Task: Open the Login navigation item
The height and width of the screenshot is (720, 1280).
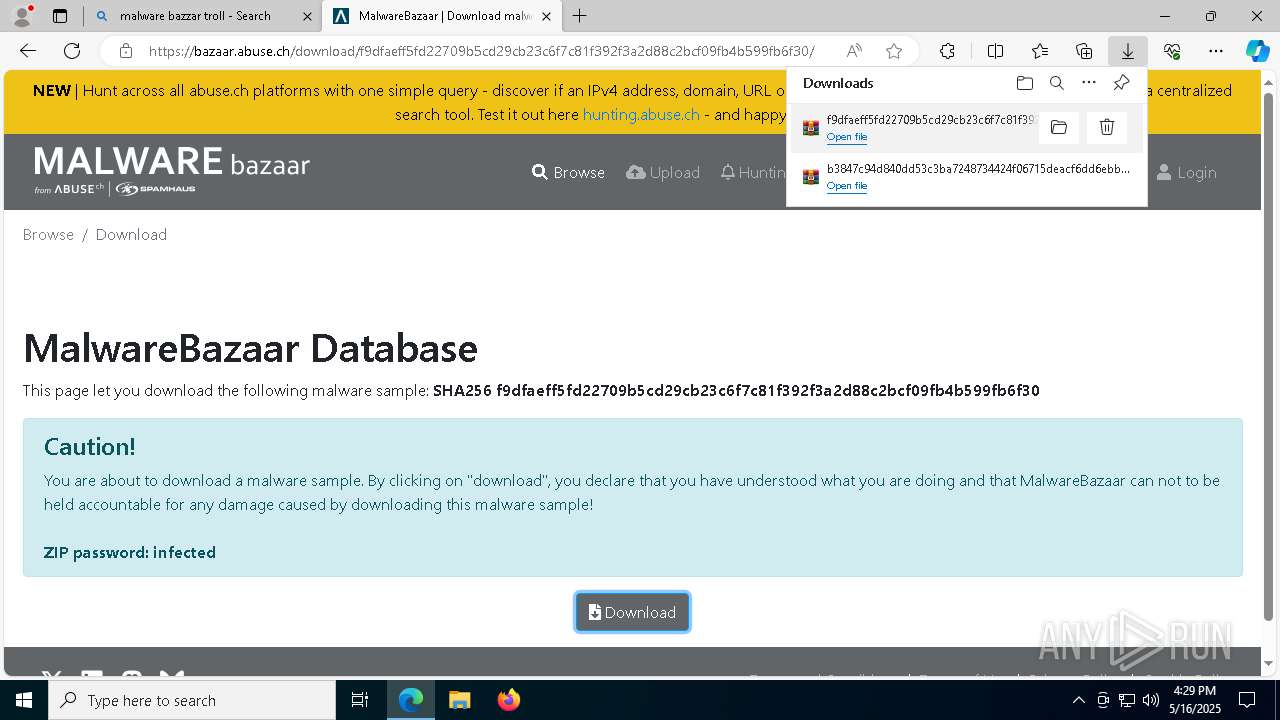Action: tap(1186, 172)
